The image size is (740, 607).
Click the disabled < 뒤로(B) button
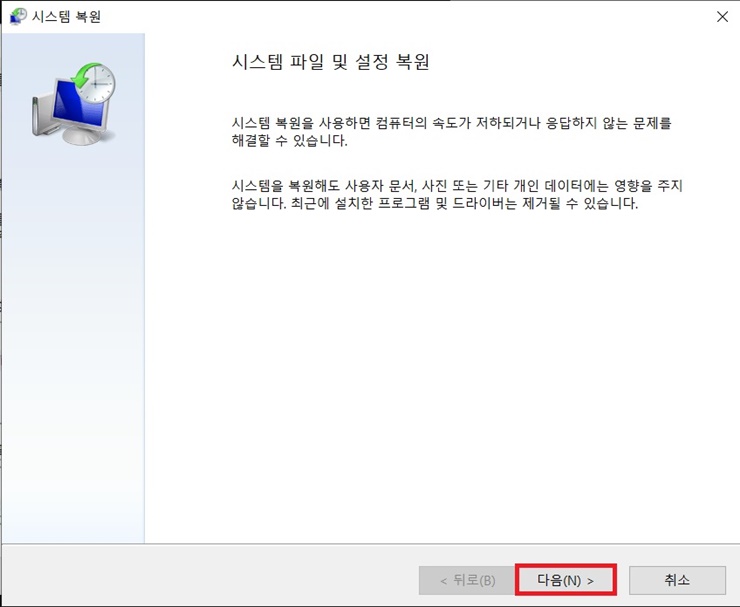[467, 580]
